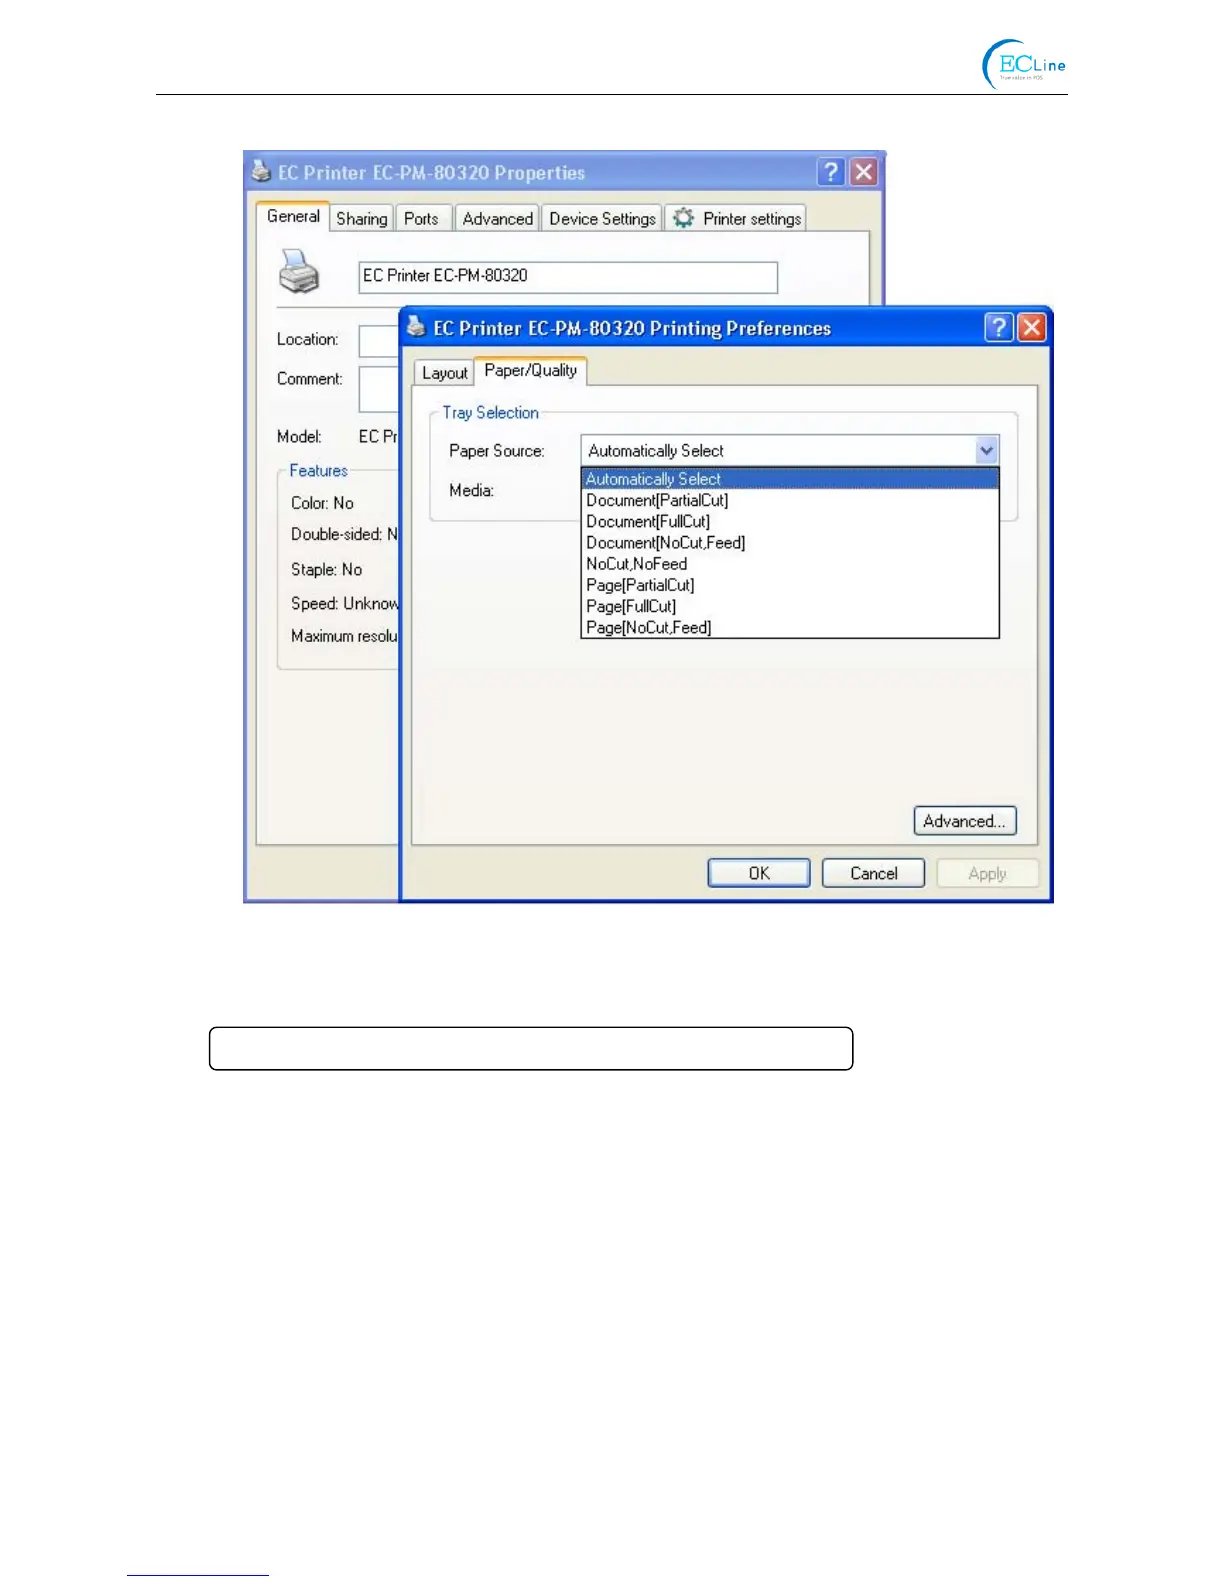Click the 'Media:' label
The height and width of the screenshot is (1584, 1224).
point(471,491)
